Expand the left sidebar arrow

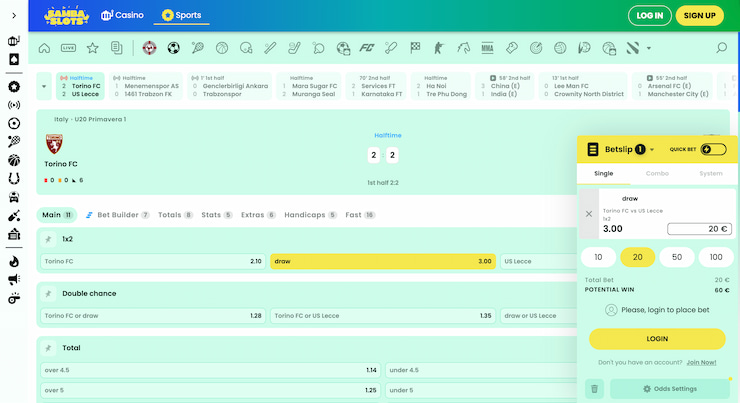[x=14, y=16]
